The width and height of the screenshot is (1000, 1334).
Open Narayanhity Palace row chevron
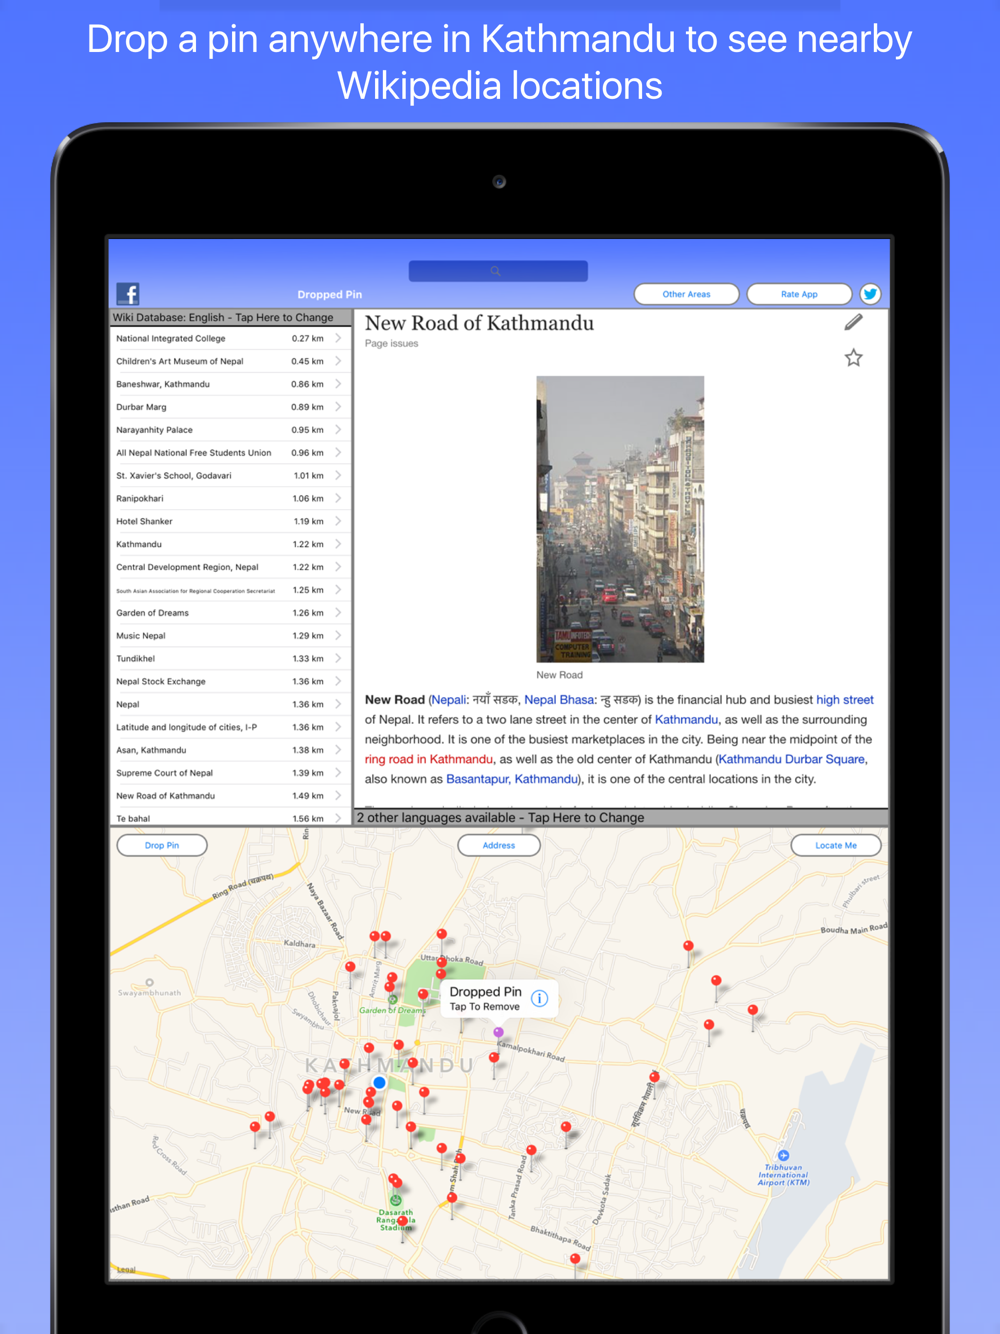coord(338,430)
